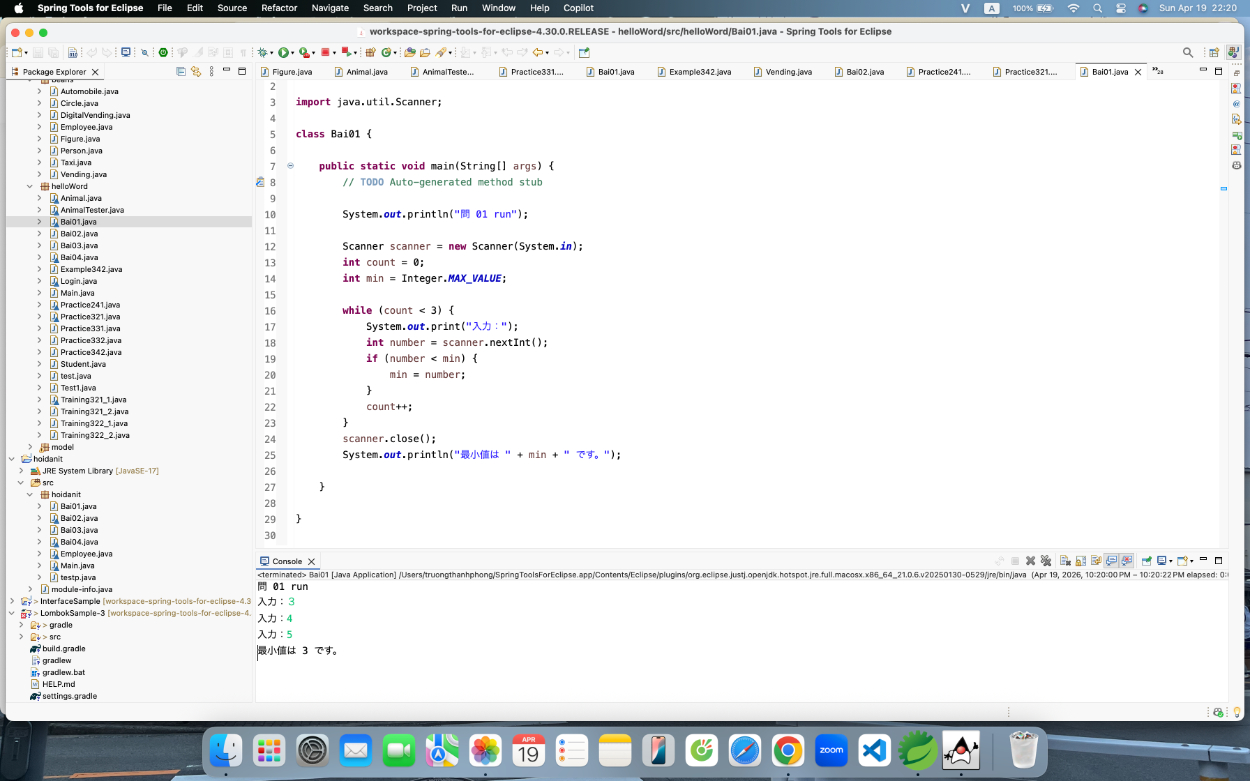This screenshot has height=781, width=1250.
Task: Expand the InterfaceSample project
Action: click(12, 601)
